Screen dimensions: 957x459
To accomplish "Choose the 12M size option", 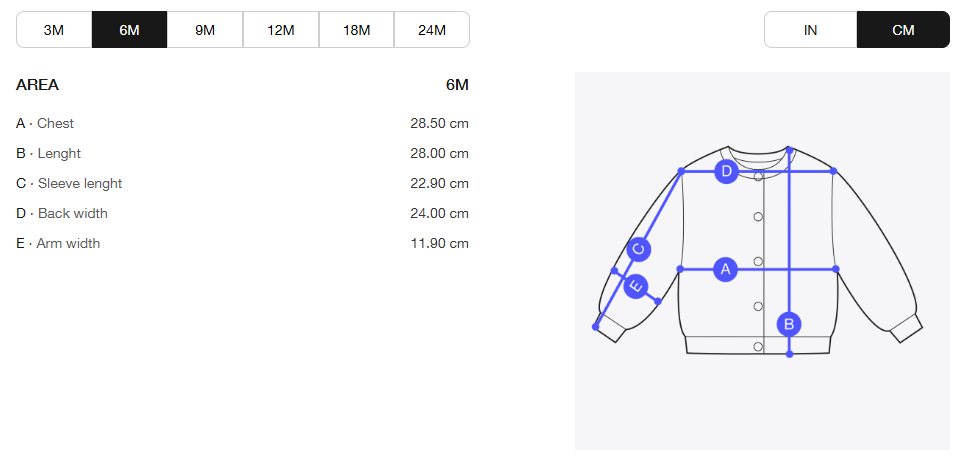I will [281, 30].
